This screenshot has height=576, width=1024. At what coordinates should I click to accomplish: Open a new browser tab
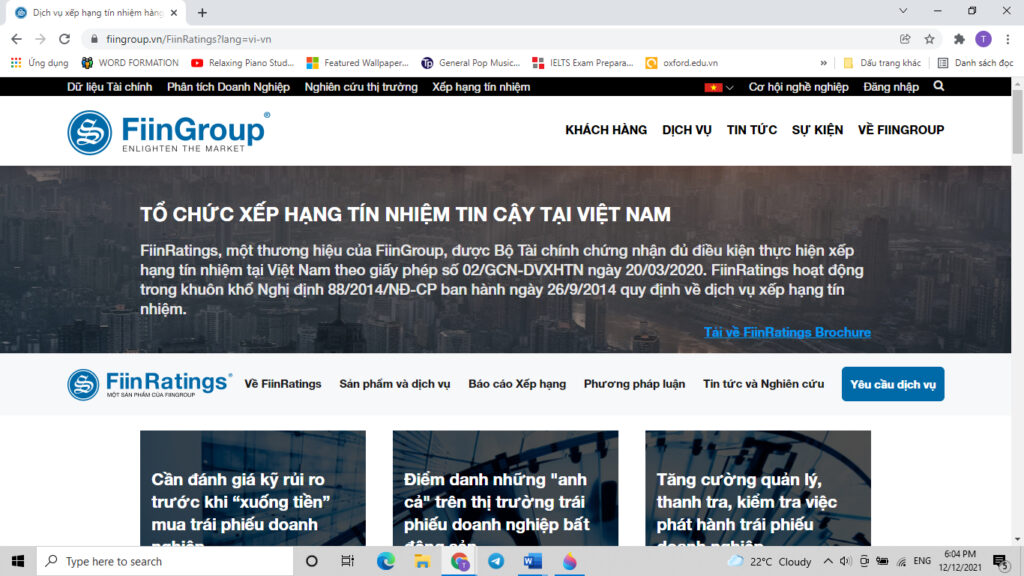(202, 12)
